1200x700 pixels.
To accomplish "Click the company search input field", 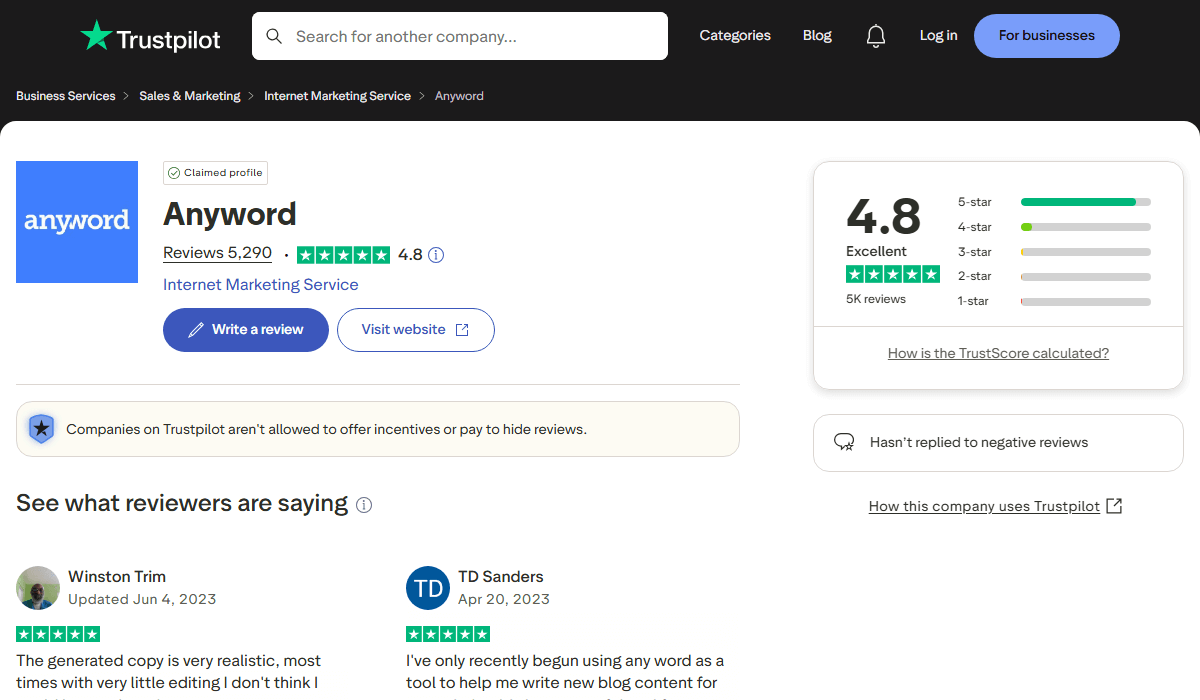I will [460, 35].
